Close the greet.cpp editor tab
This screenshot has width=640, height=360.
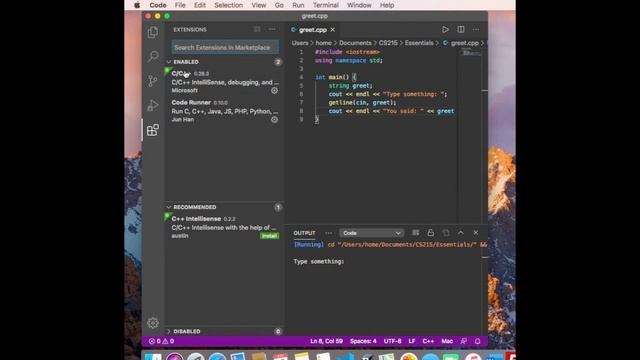tap(333, 30)
